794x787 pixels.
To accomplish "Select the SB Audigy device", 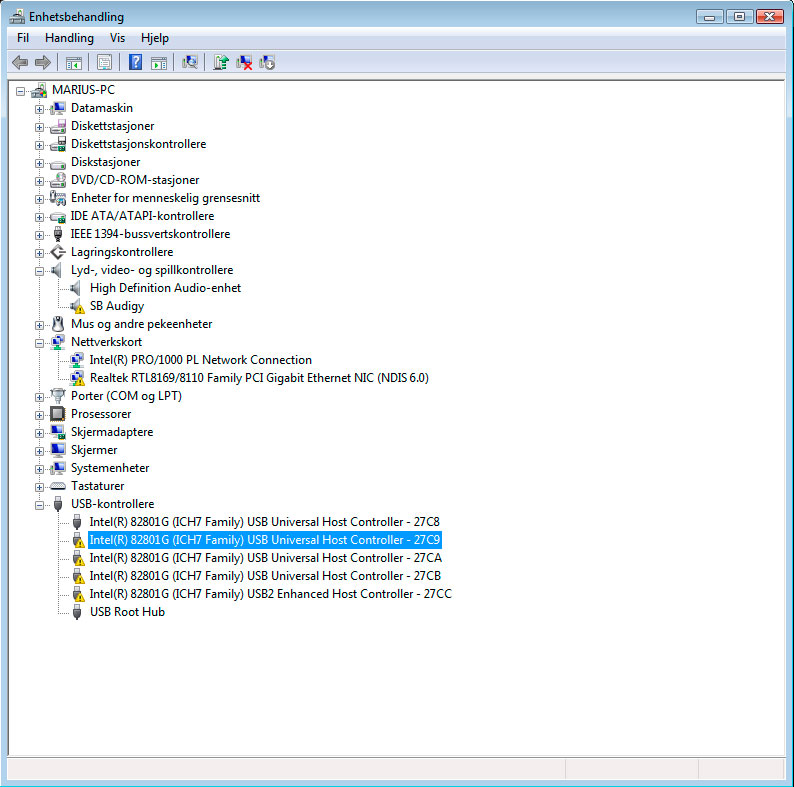I will 117,306.
